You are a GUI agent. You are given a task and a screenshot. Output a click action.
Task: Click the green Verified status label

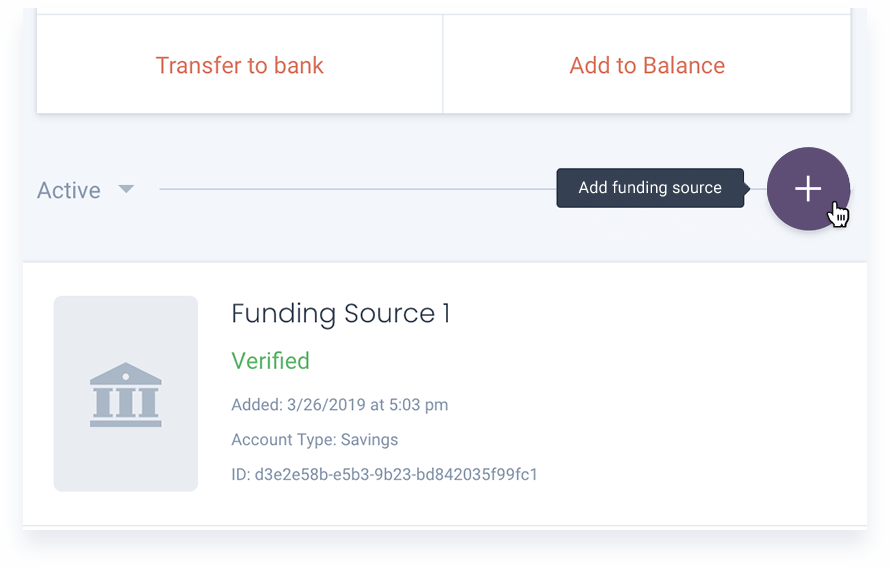pyautogui.click(x=270, y=361)
